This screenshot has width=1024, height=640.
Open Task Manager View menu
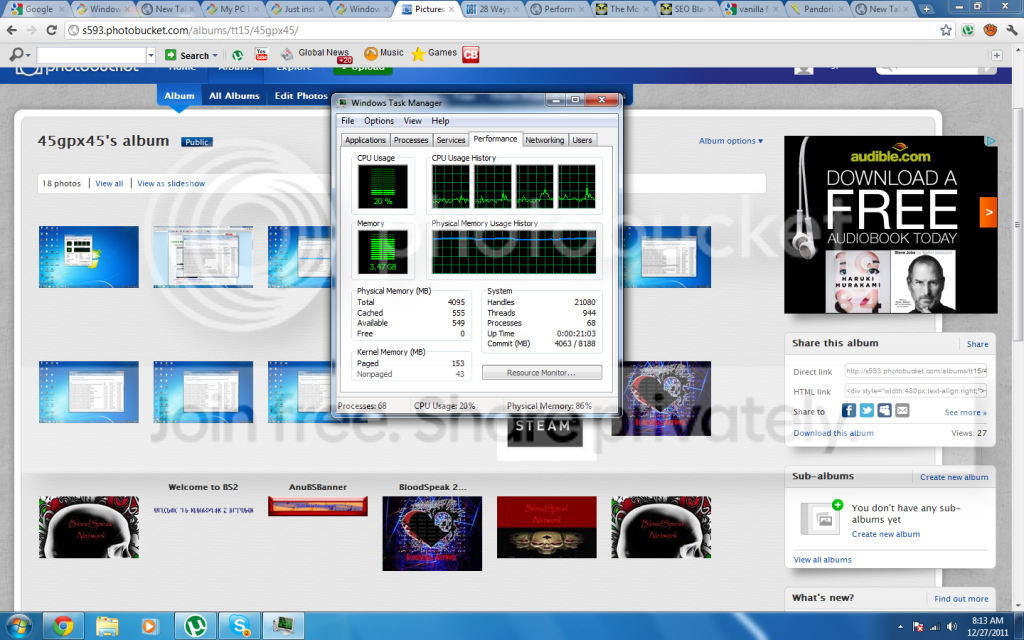[413, 121]
